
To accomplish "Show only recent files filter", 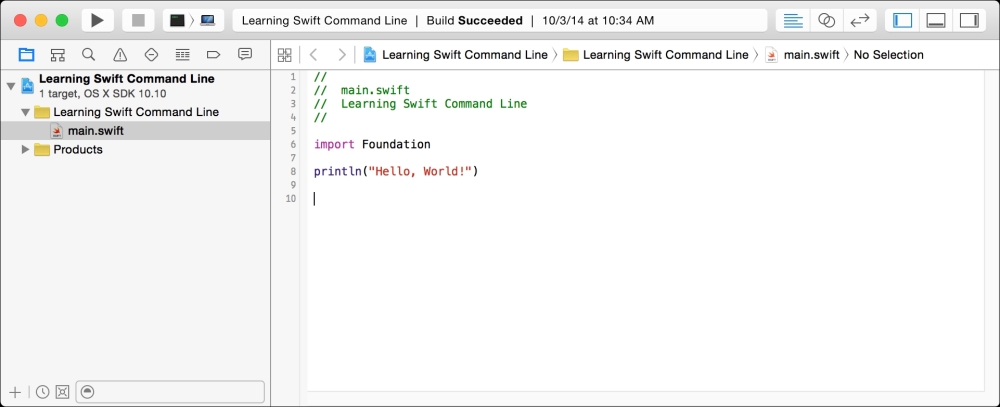I will click(x=42, y=392).
